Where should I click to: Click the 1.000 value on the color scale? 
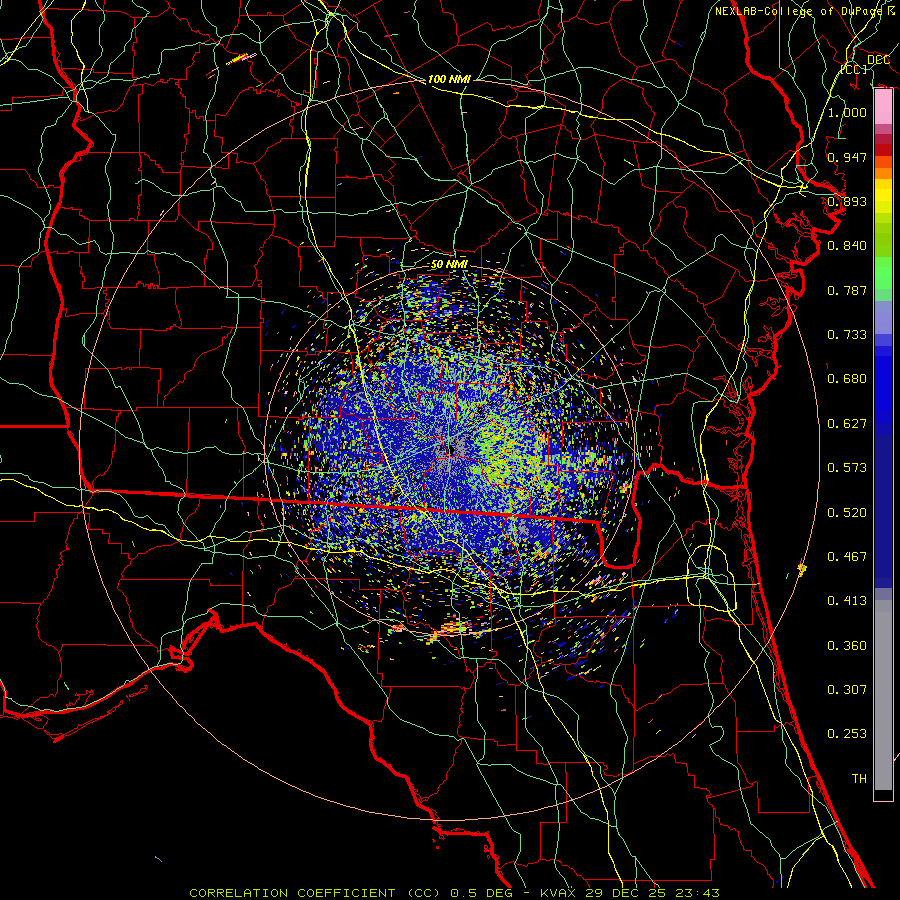click(847, 112)
